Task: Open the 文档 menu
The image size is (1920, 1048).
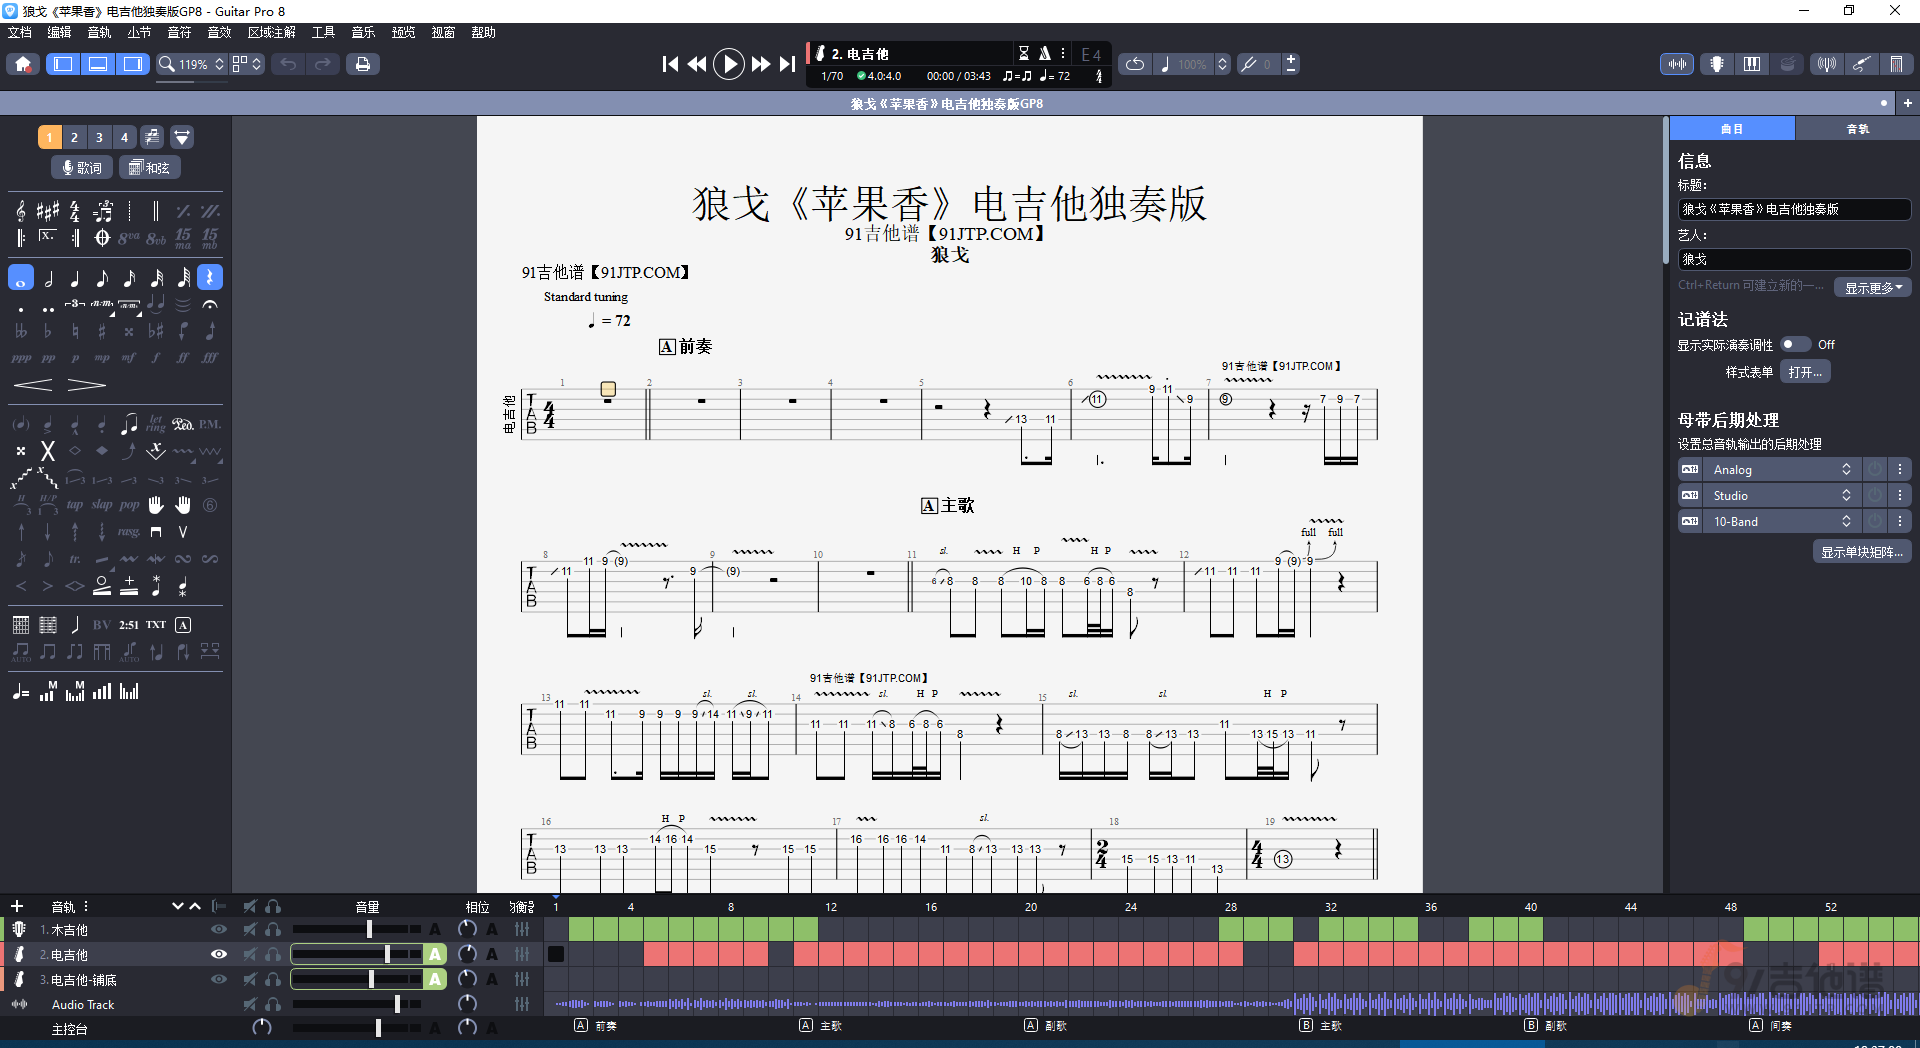Action: 20,32
